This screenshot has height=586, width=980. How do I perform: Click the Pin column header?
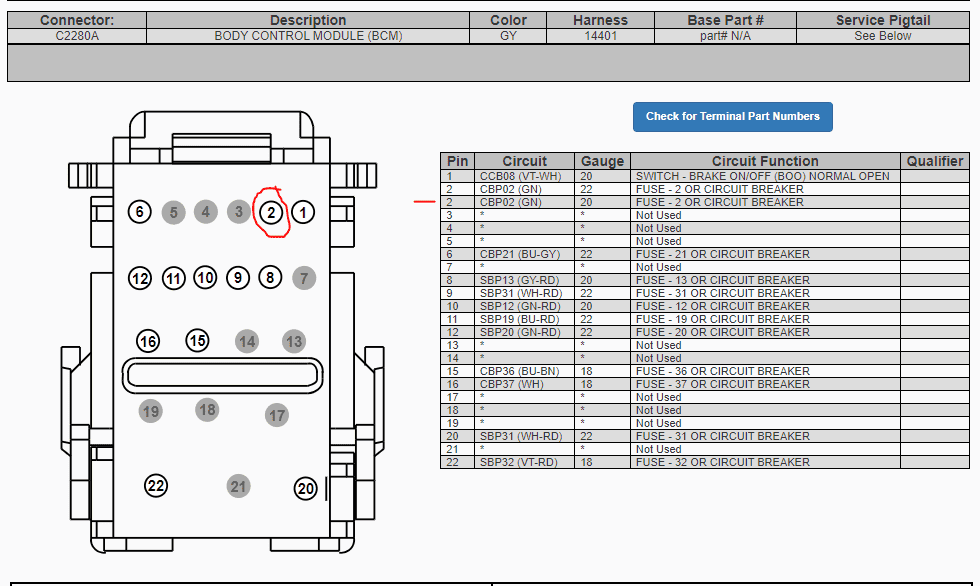click(x=458, y=161)
